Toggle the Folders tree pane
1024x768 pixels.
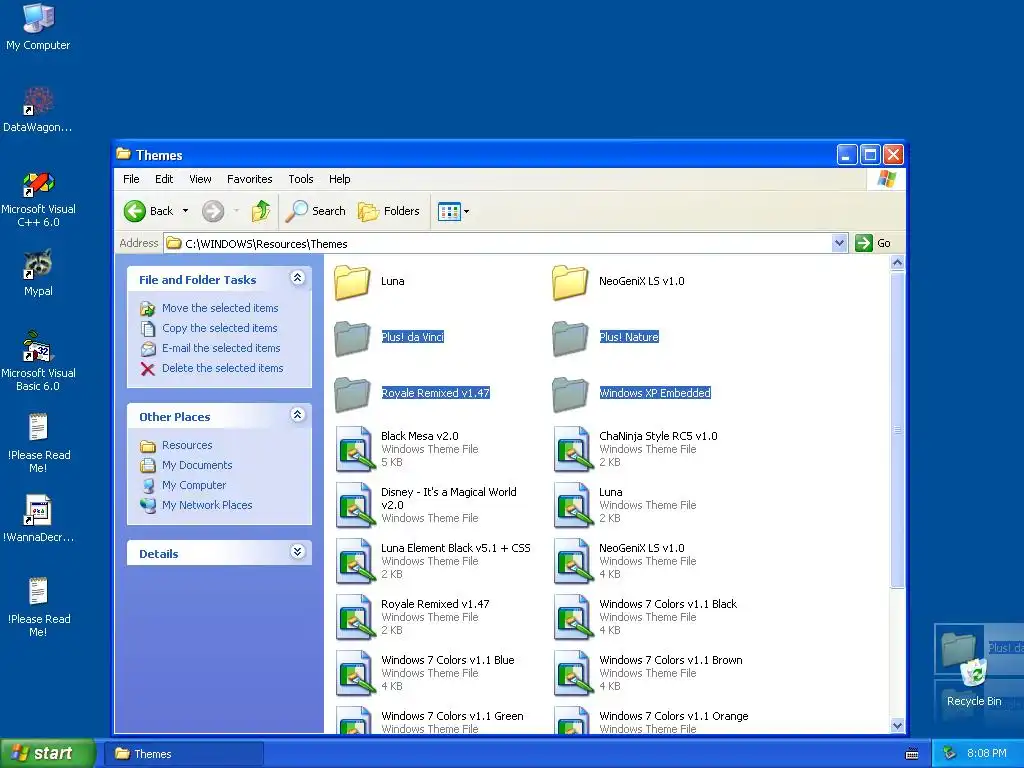coord(389,211)
